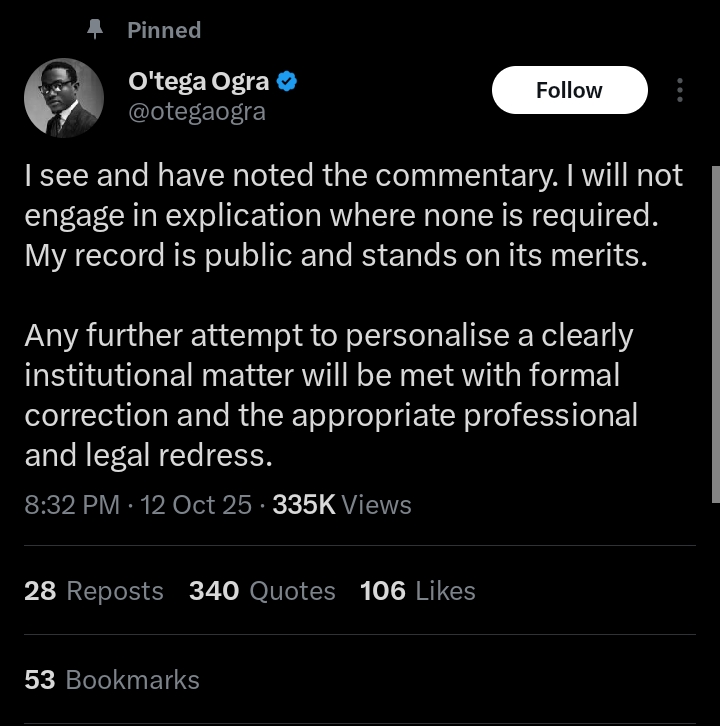Click the line "My record is public"
Image resolution: width=720 pixels, height=726 pixels.
pos(336,254)
